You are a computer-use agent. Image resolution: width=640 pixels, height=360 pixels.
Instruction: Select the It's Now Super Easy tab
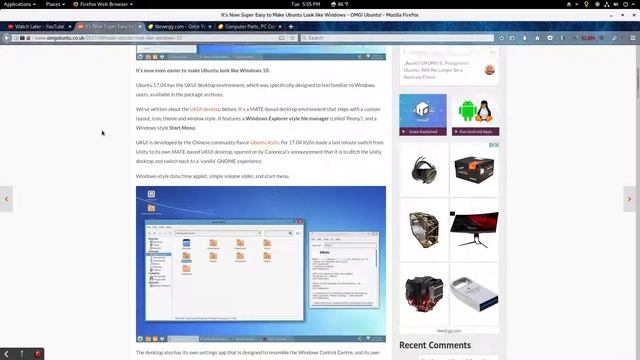(x=110, y=27)
